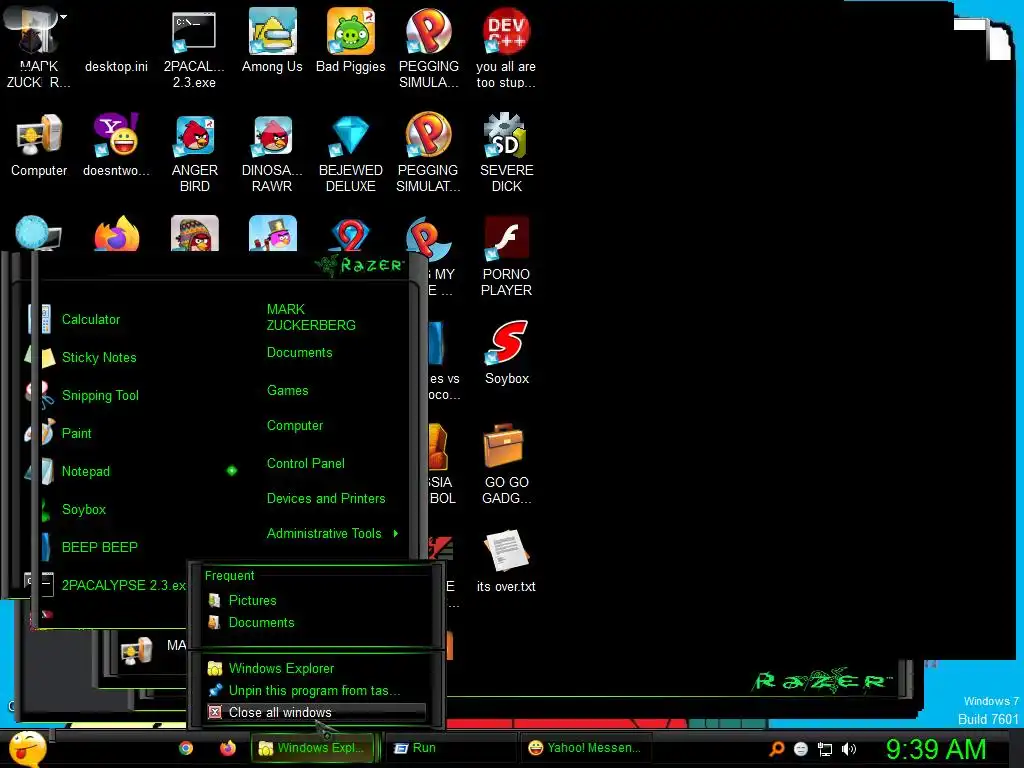Click the 9:39 AM clock
The width and height of the screenshot is (1024, 768).
[935, 749]
